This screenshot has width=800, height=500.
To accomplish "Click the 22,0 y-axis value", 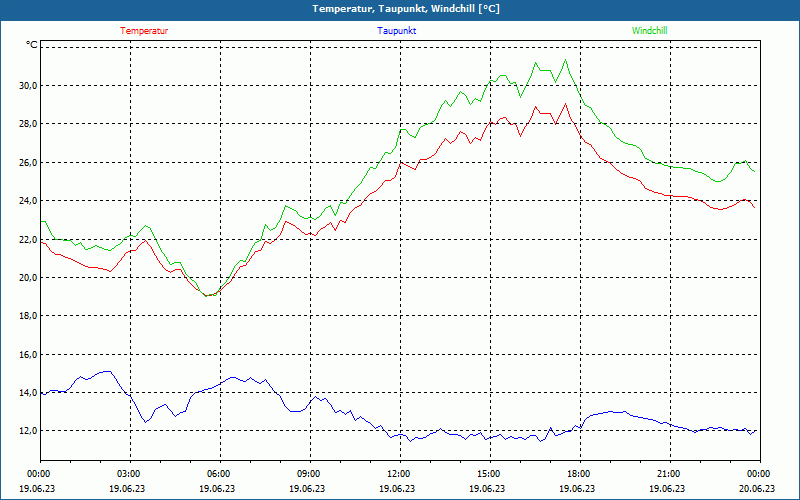I will 29,240.
